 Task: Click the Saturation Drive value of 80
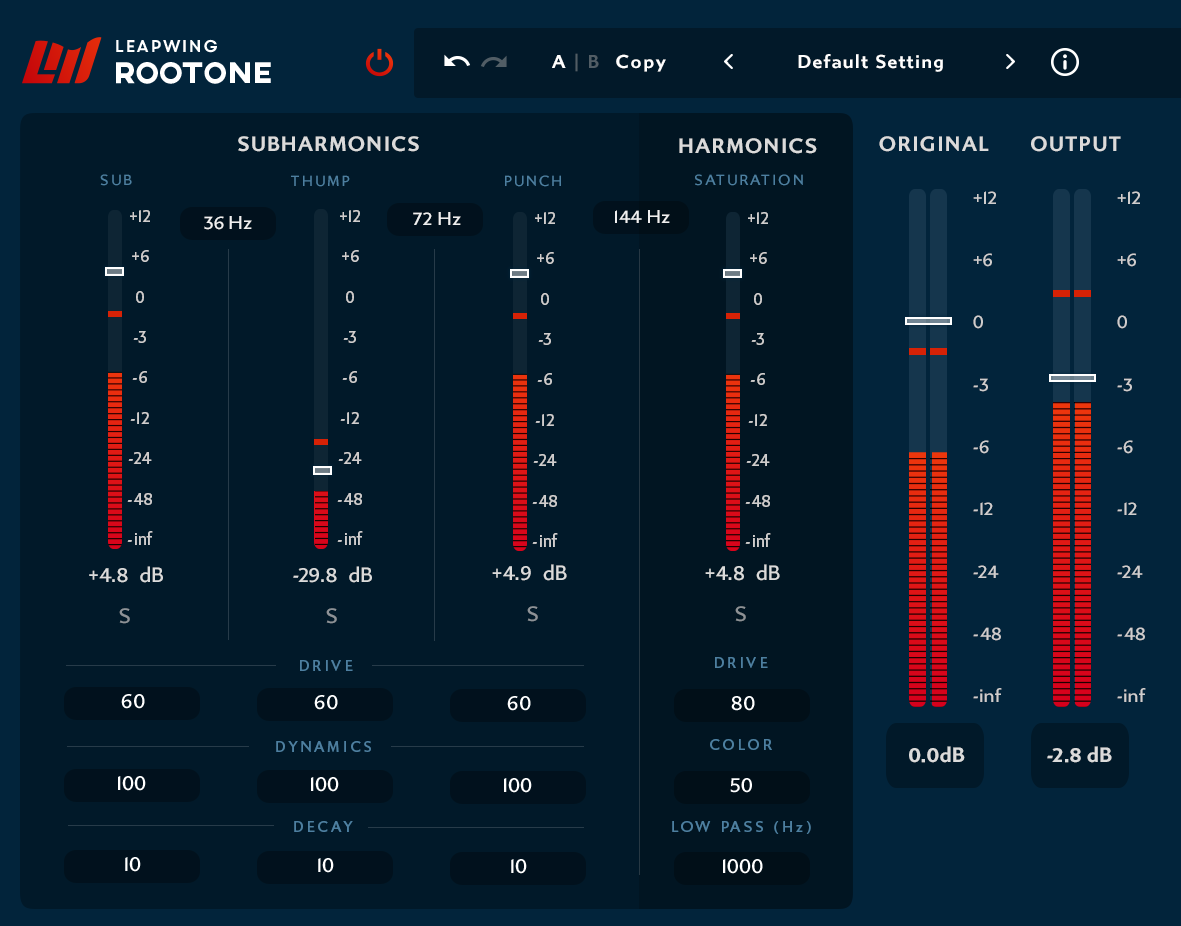click(741, 704)
